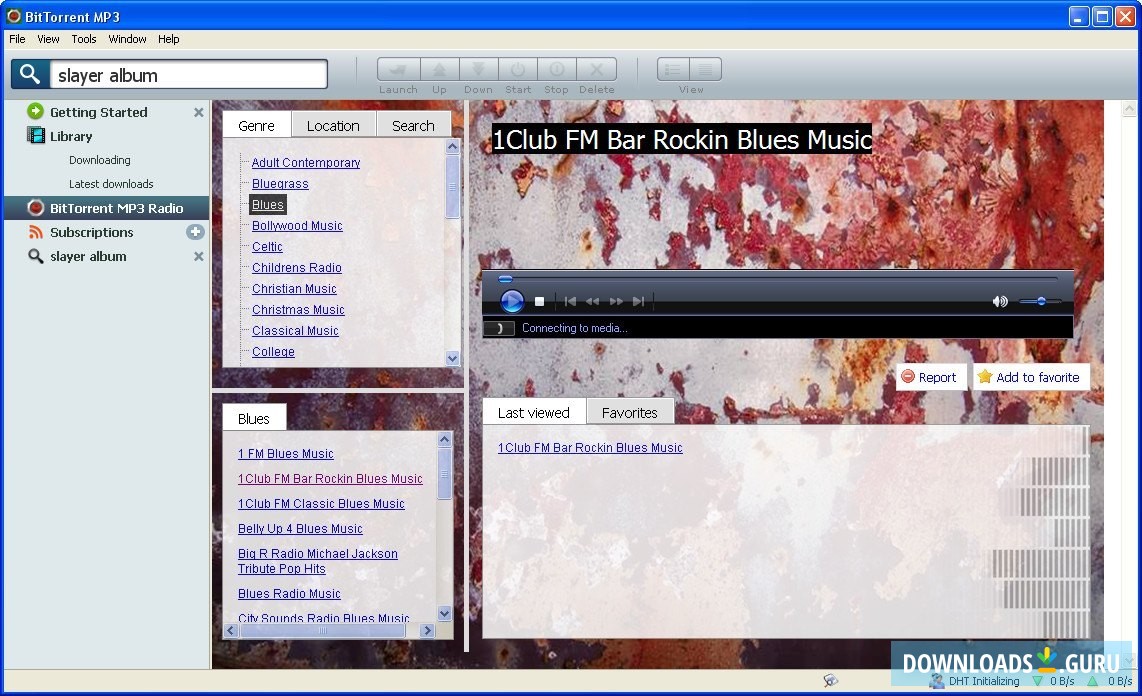The width and height of the screenshot is (1142, 696).
Task: Click the media player stop button
Action: 540,301
